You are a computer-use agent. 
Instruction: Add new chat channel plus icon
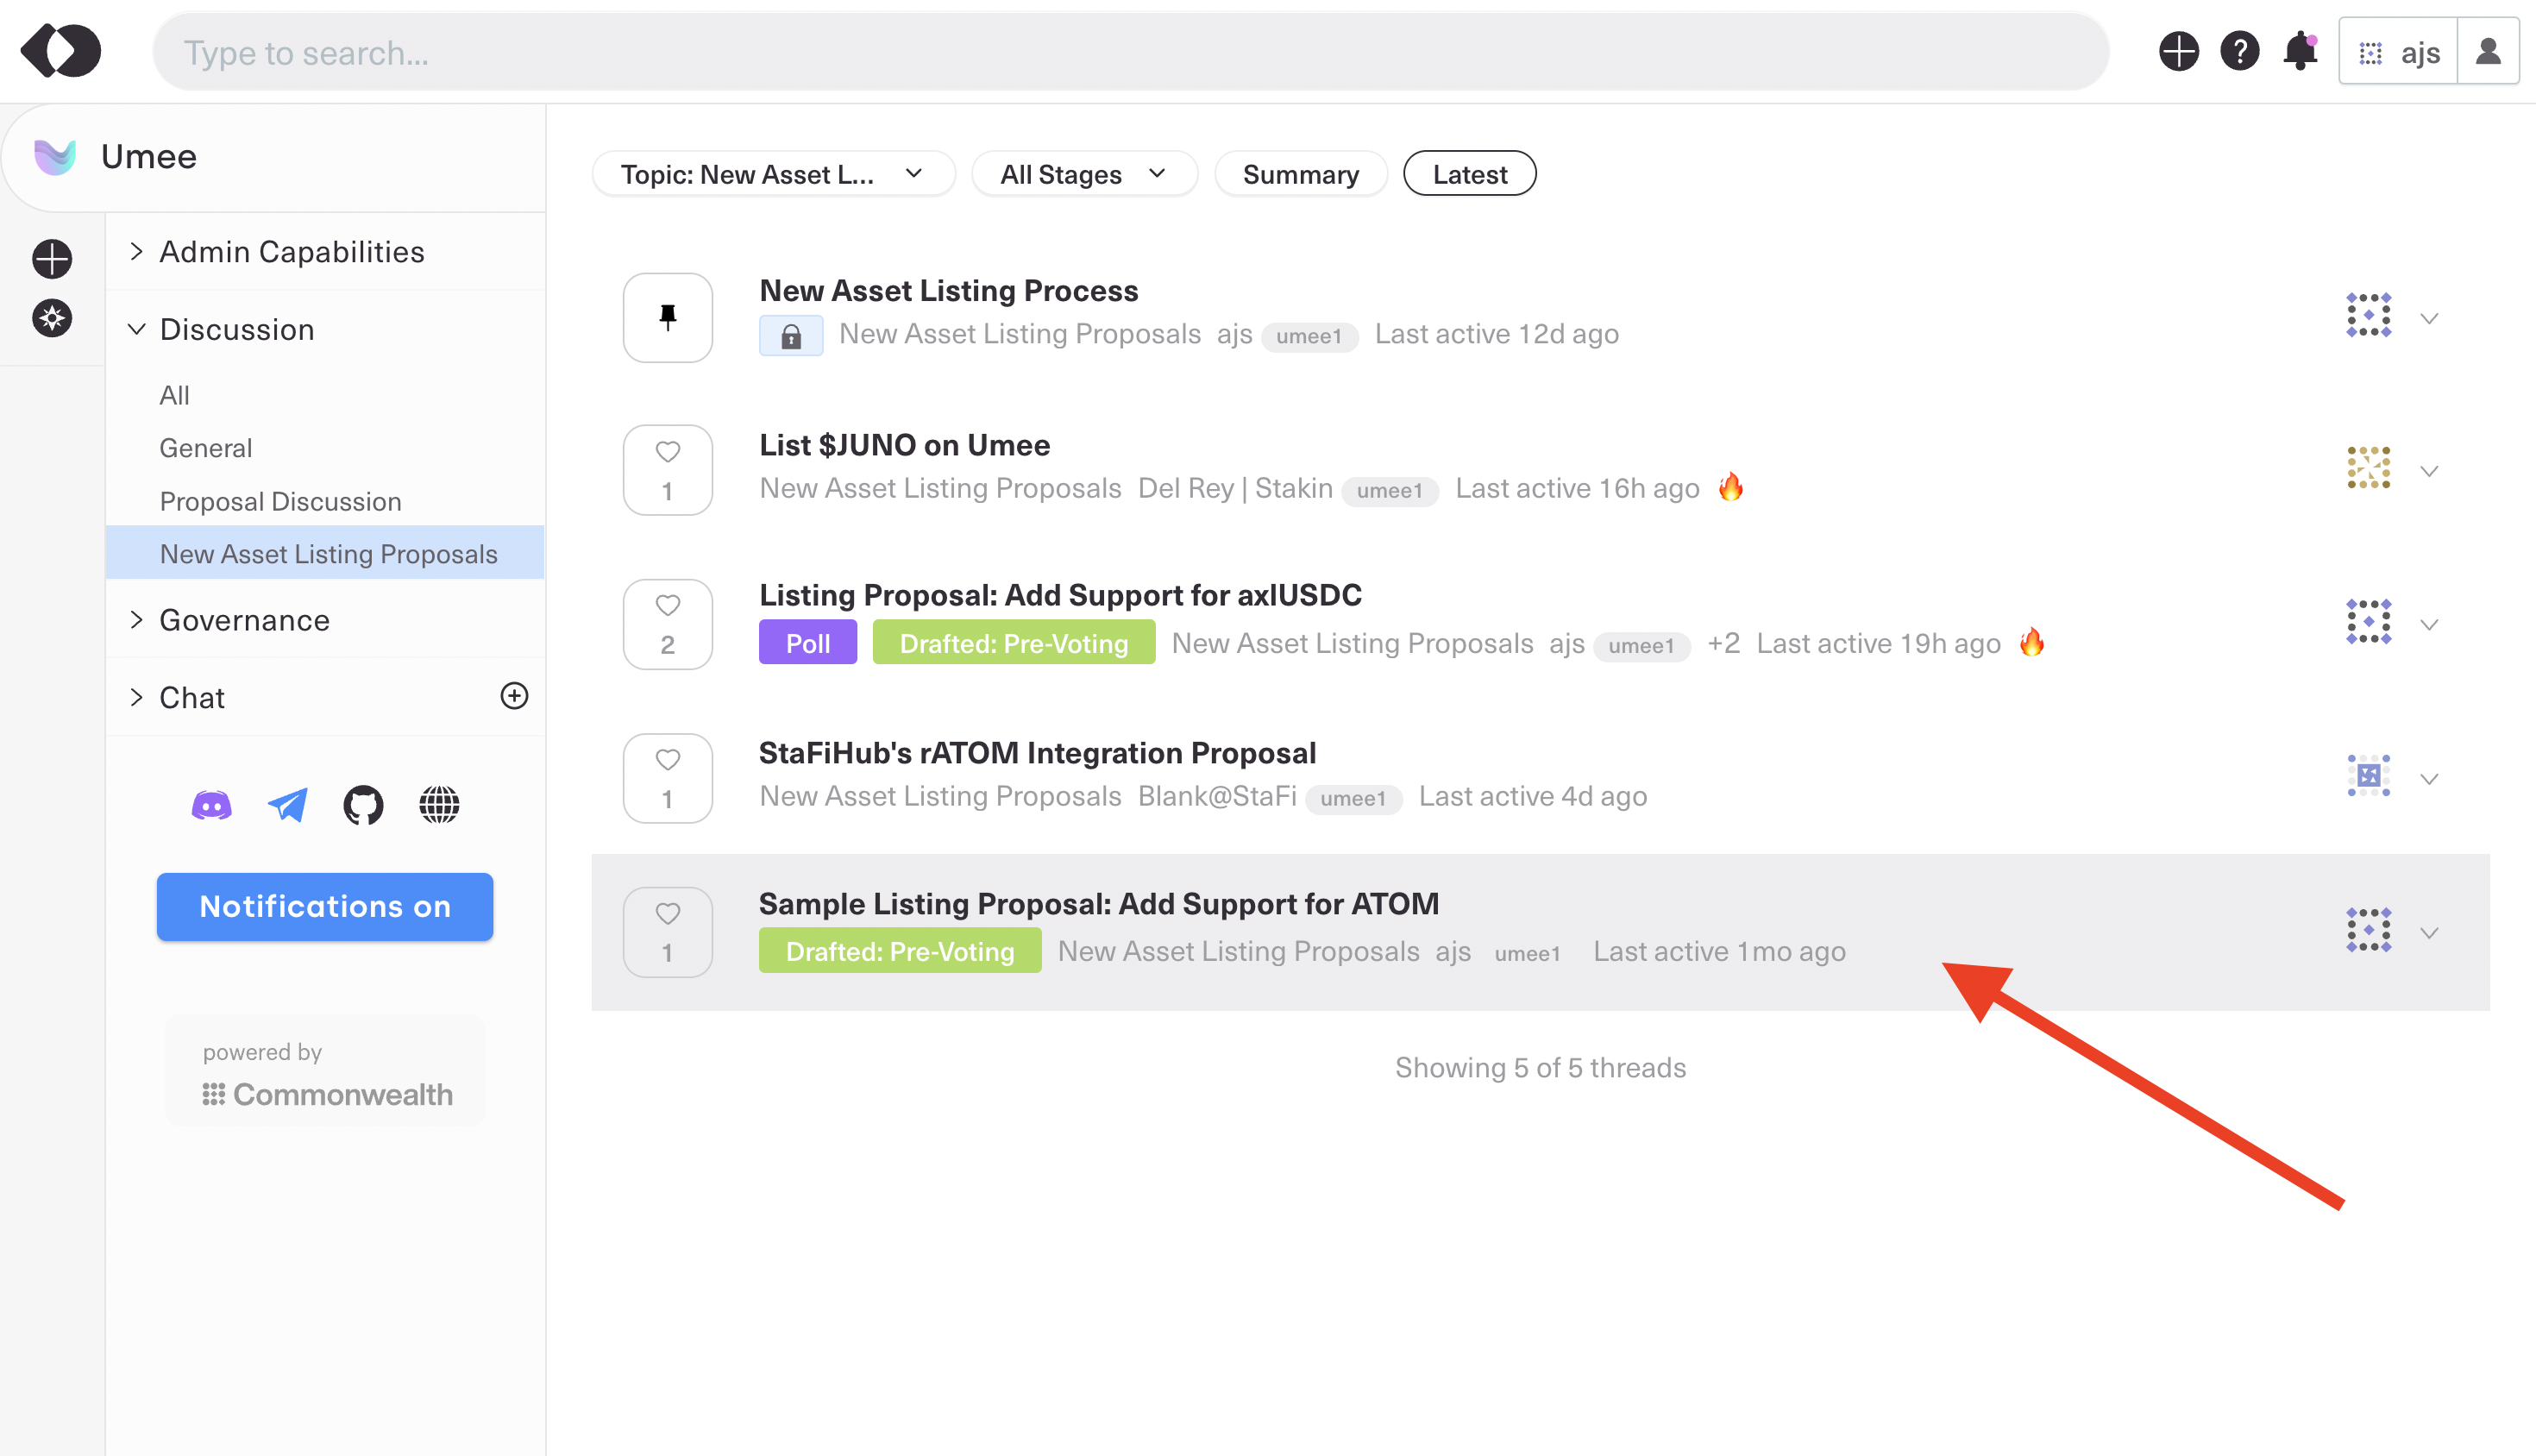pos(514,696)
